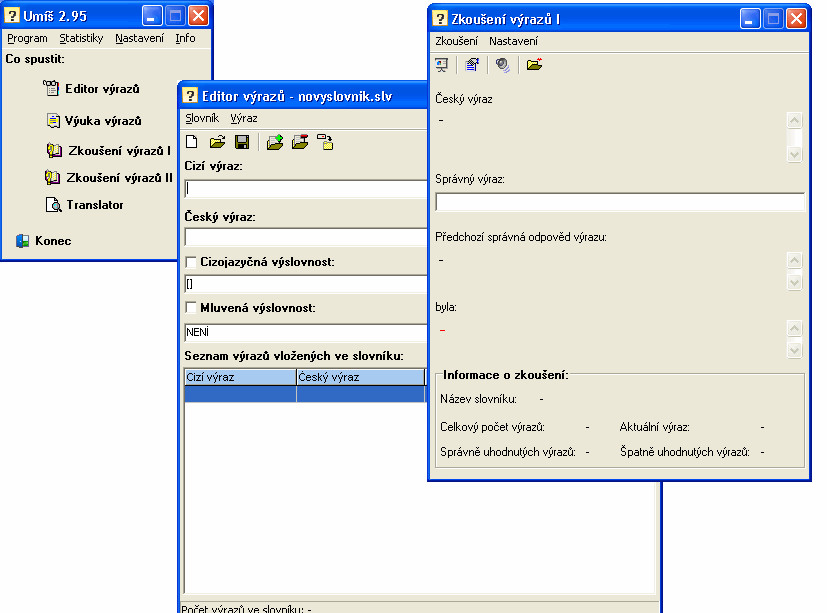The image size is (827, 613).
Task: Click the move-expression-to-folder icon in Editor
Action: 325,142
